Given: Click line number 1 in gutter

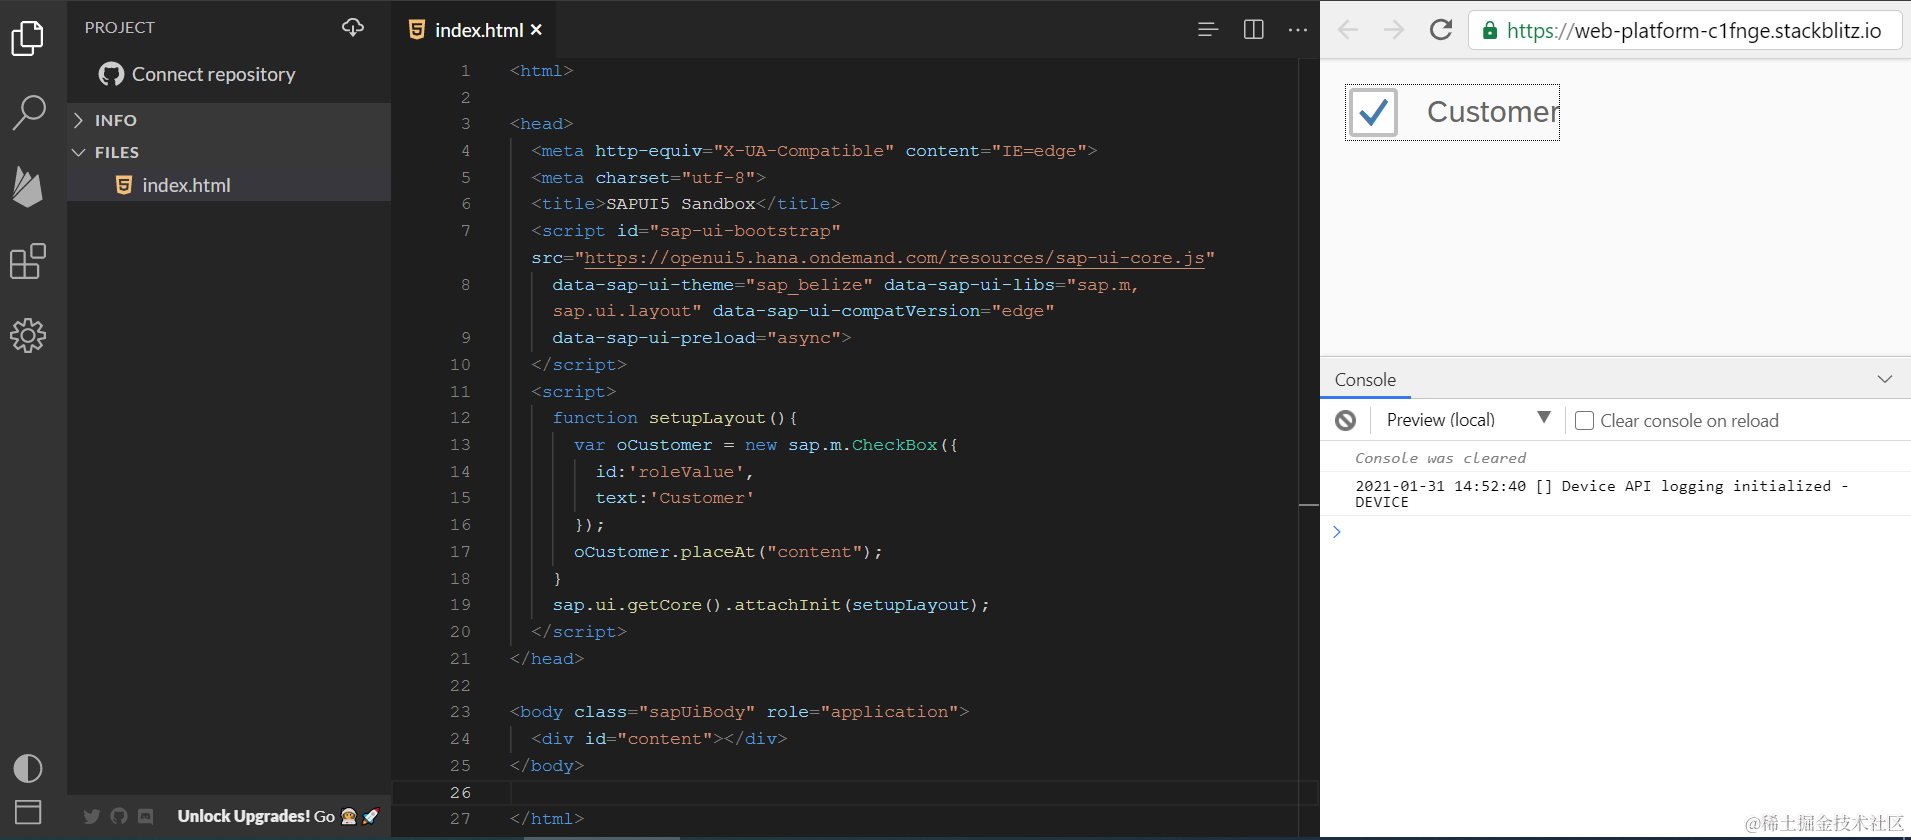Looking at the screenshot, I should (x=465, y=71).
